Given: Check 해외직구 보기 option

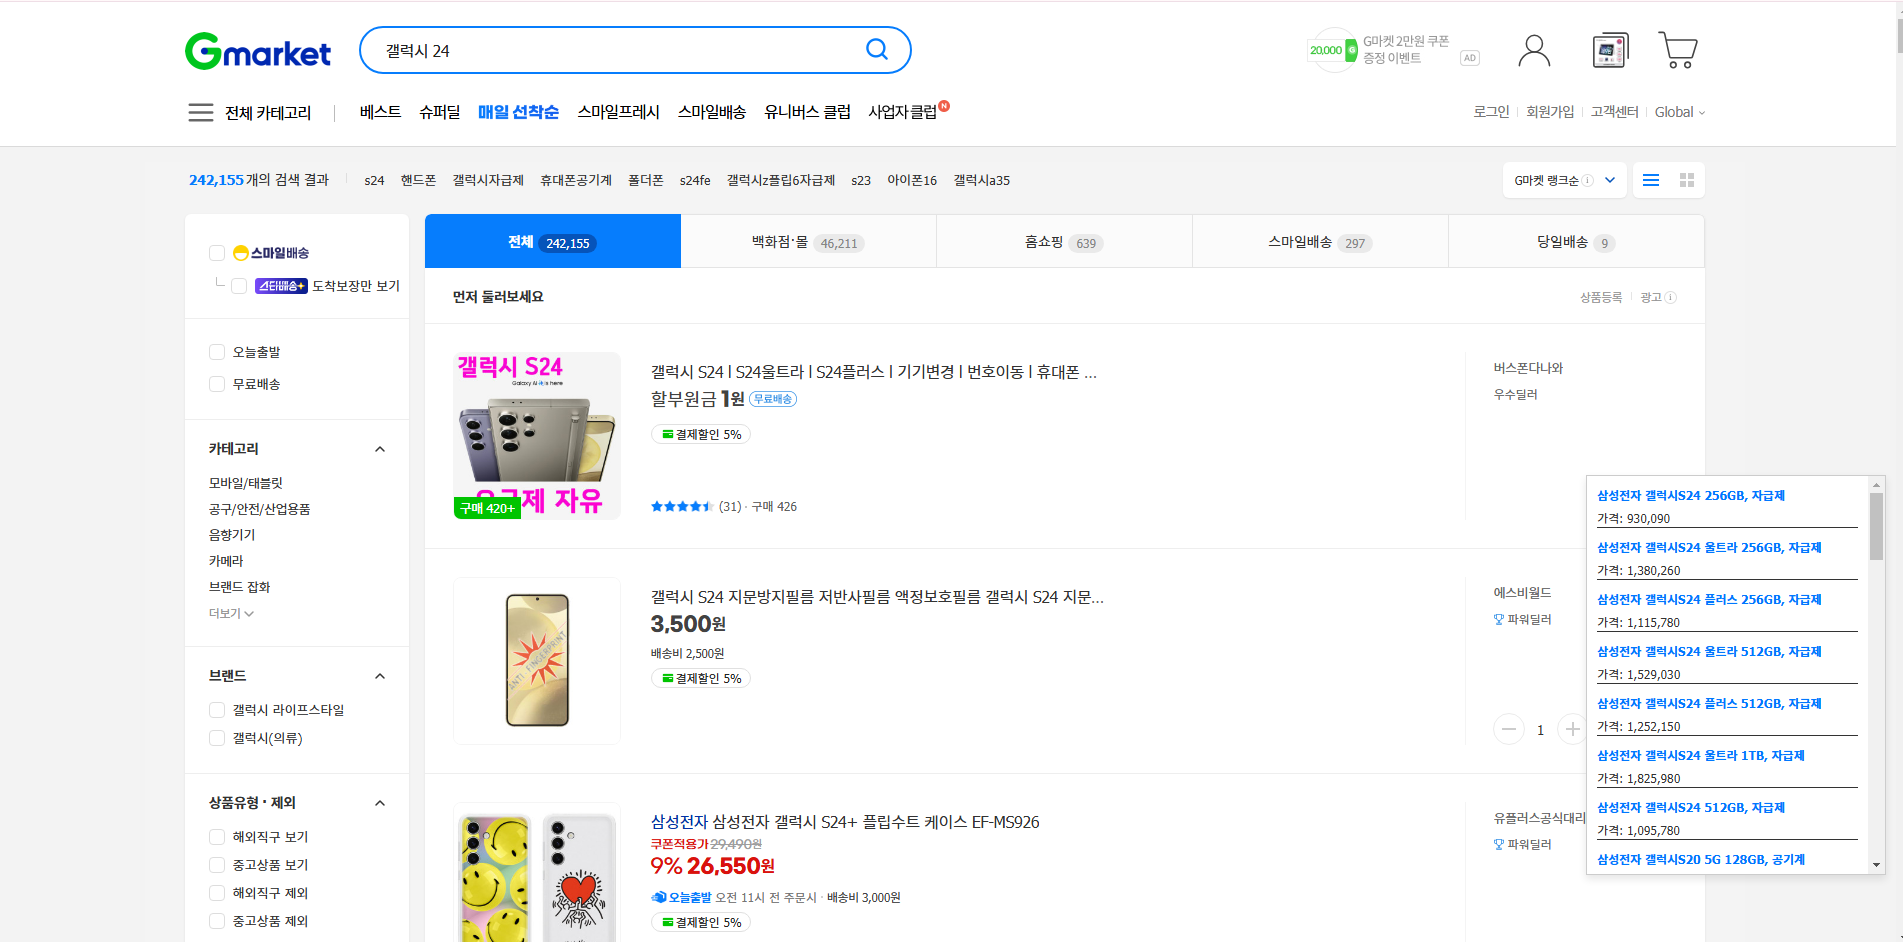Looking at the screenshot, I should 217,837.
